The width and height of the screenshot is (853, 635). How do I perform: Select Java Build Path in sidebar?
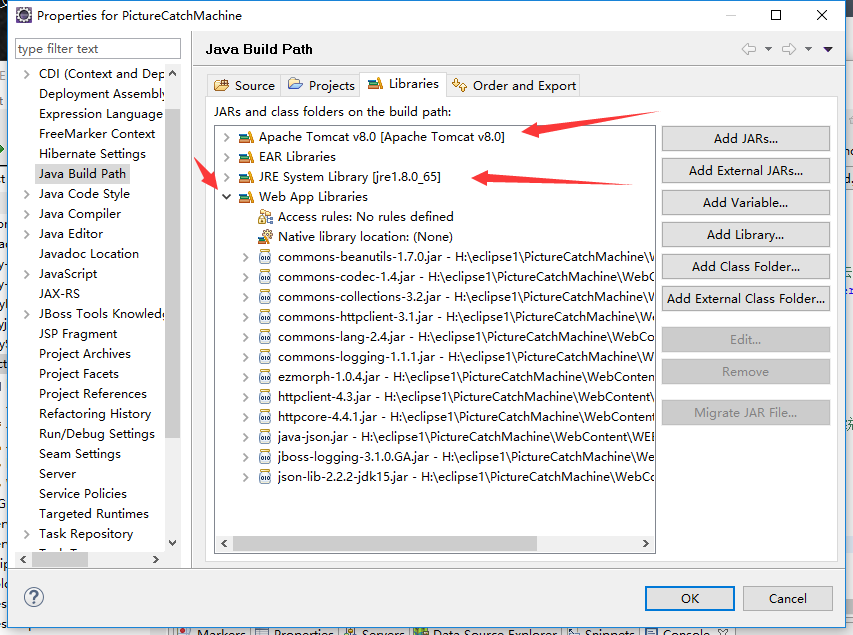(83, 174)
